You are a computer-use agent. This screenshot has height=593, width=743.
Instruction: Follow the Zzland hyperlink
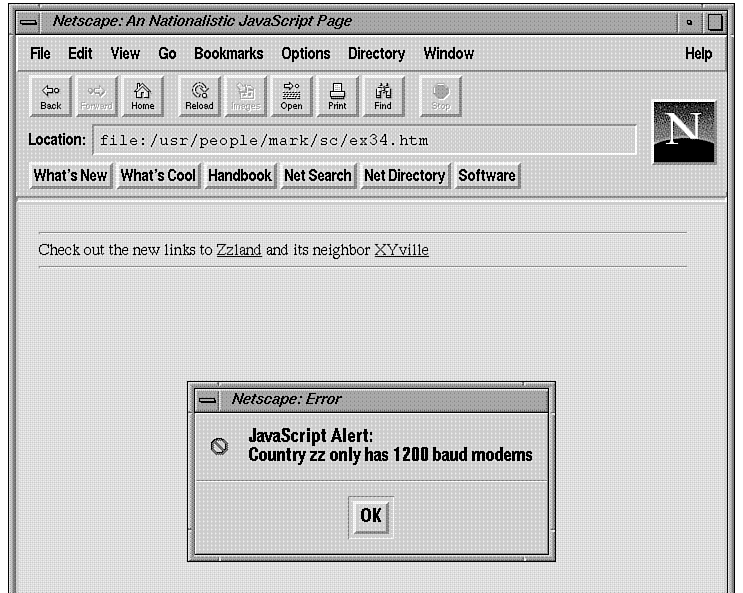point(238,250)
